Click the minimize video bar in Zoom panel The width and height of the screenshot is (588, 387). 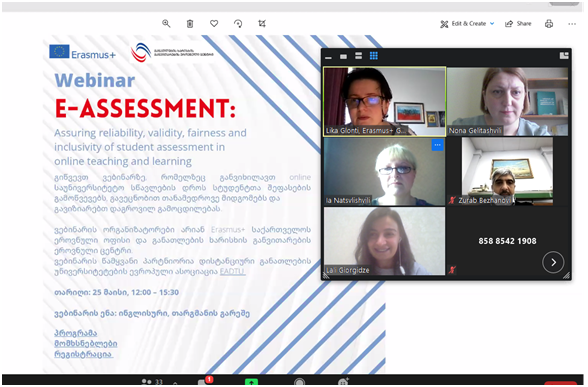tap(328, 57)
